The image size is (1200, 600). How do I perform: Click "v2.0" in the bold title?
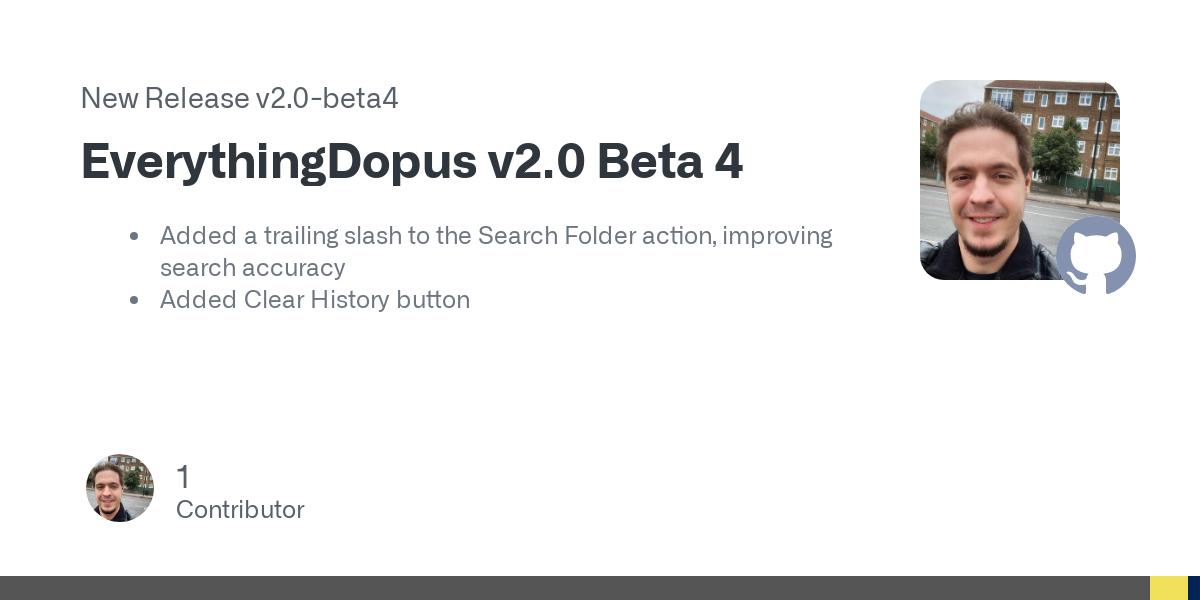click(536, 162)
